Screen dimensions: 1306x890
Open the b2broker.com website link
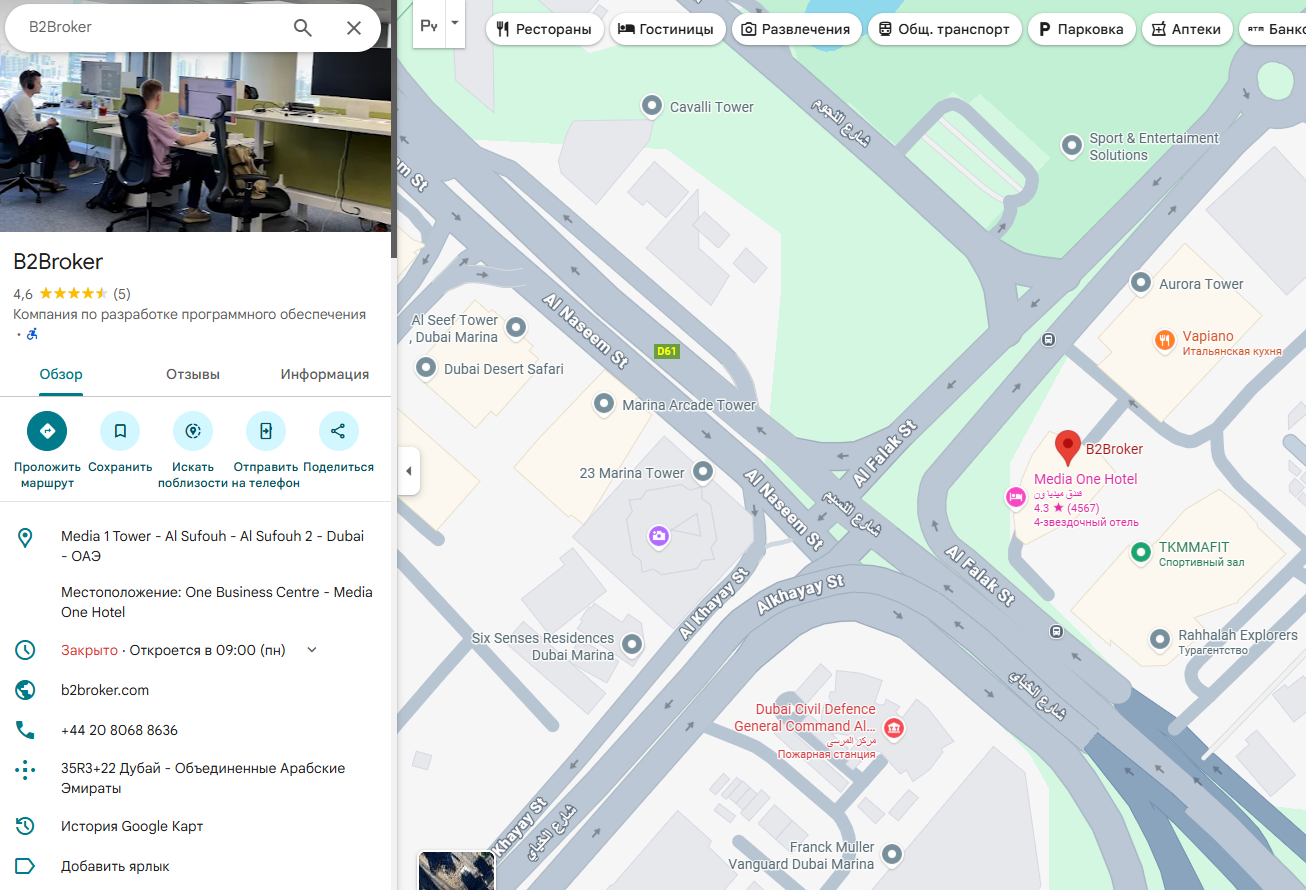[x=105, y=690]
